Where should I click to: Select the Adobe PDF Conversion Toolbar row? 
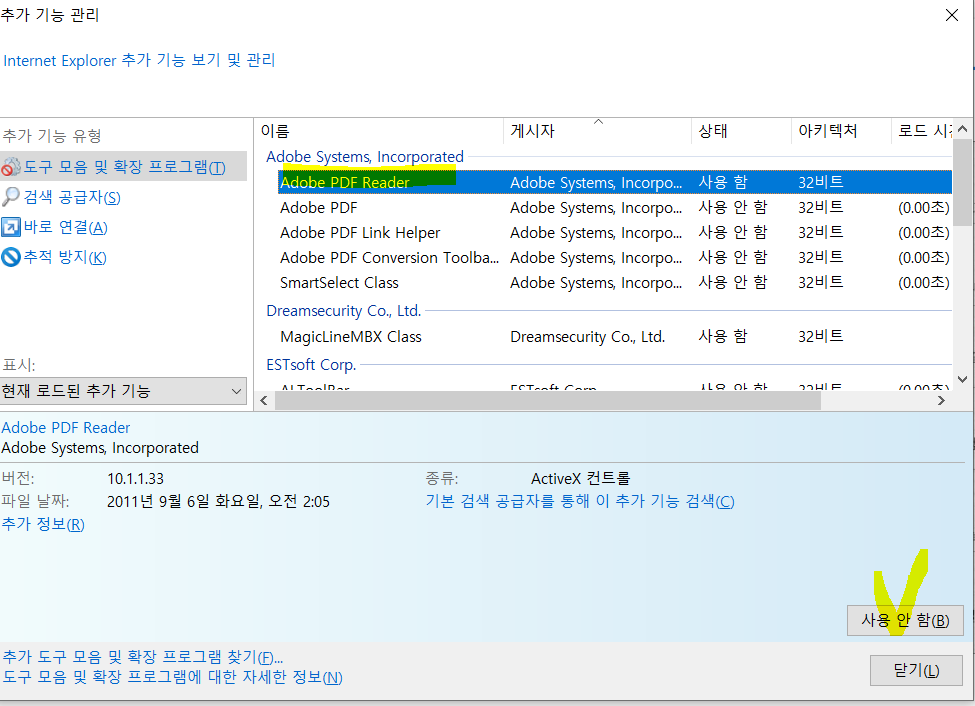pyautogui.click(x=614, y=258)
